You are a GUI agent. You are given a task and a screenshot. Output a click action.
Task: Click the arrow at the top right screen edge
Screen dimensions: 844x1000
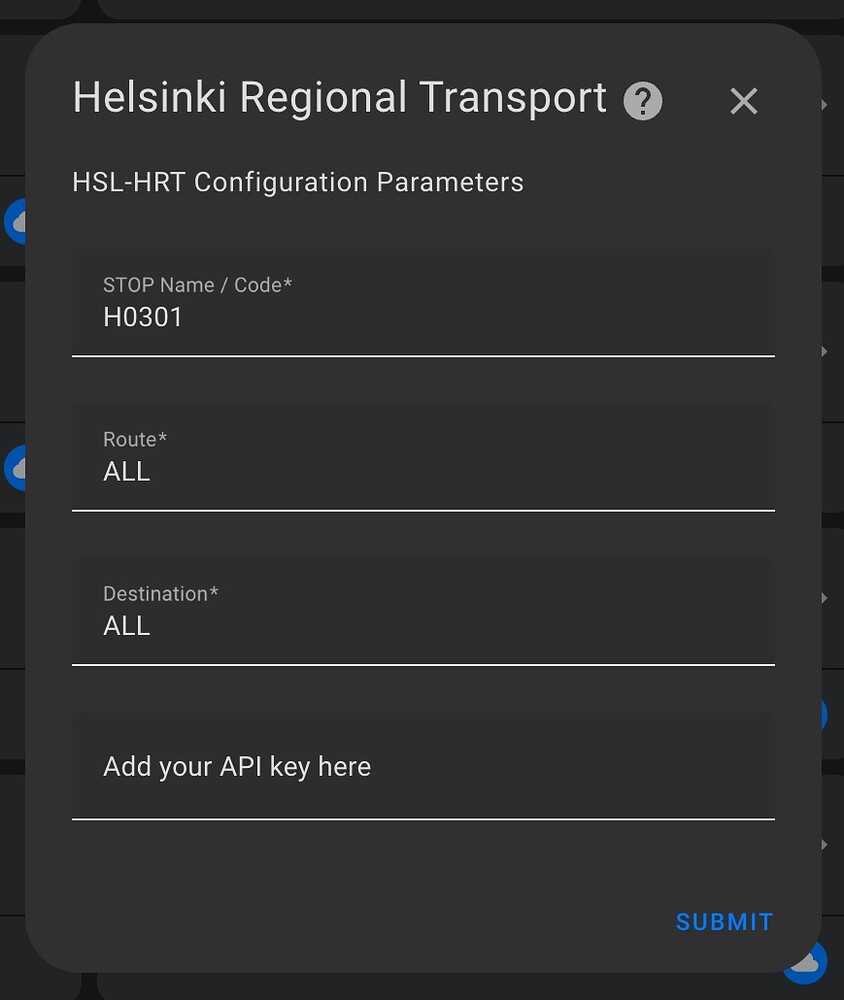pyautogui.click(x=822, y=105)
